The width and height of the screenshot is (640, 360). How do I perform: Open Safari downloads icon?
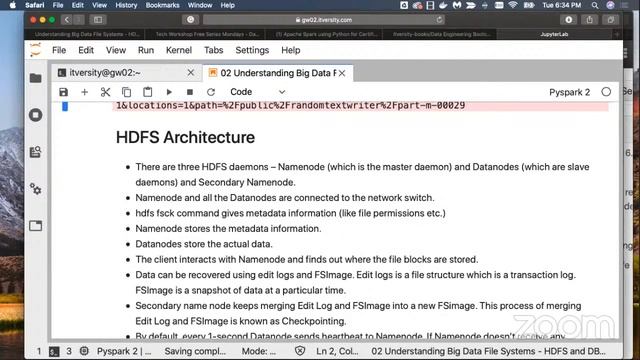click(x=569, y=20)
